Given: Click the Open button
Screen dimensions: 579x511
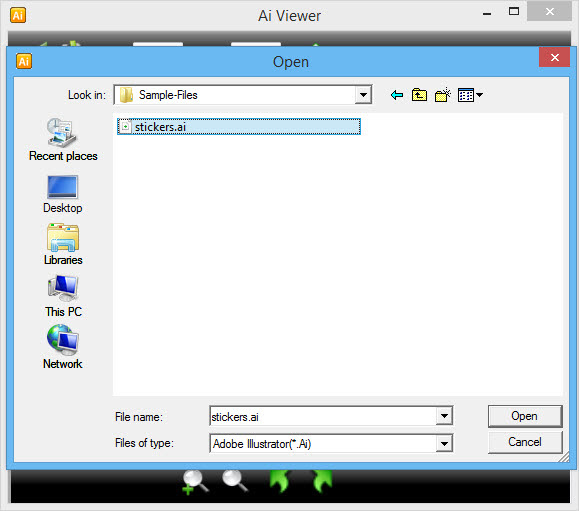Looking at the screenshot, I should [525, 416].
